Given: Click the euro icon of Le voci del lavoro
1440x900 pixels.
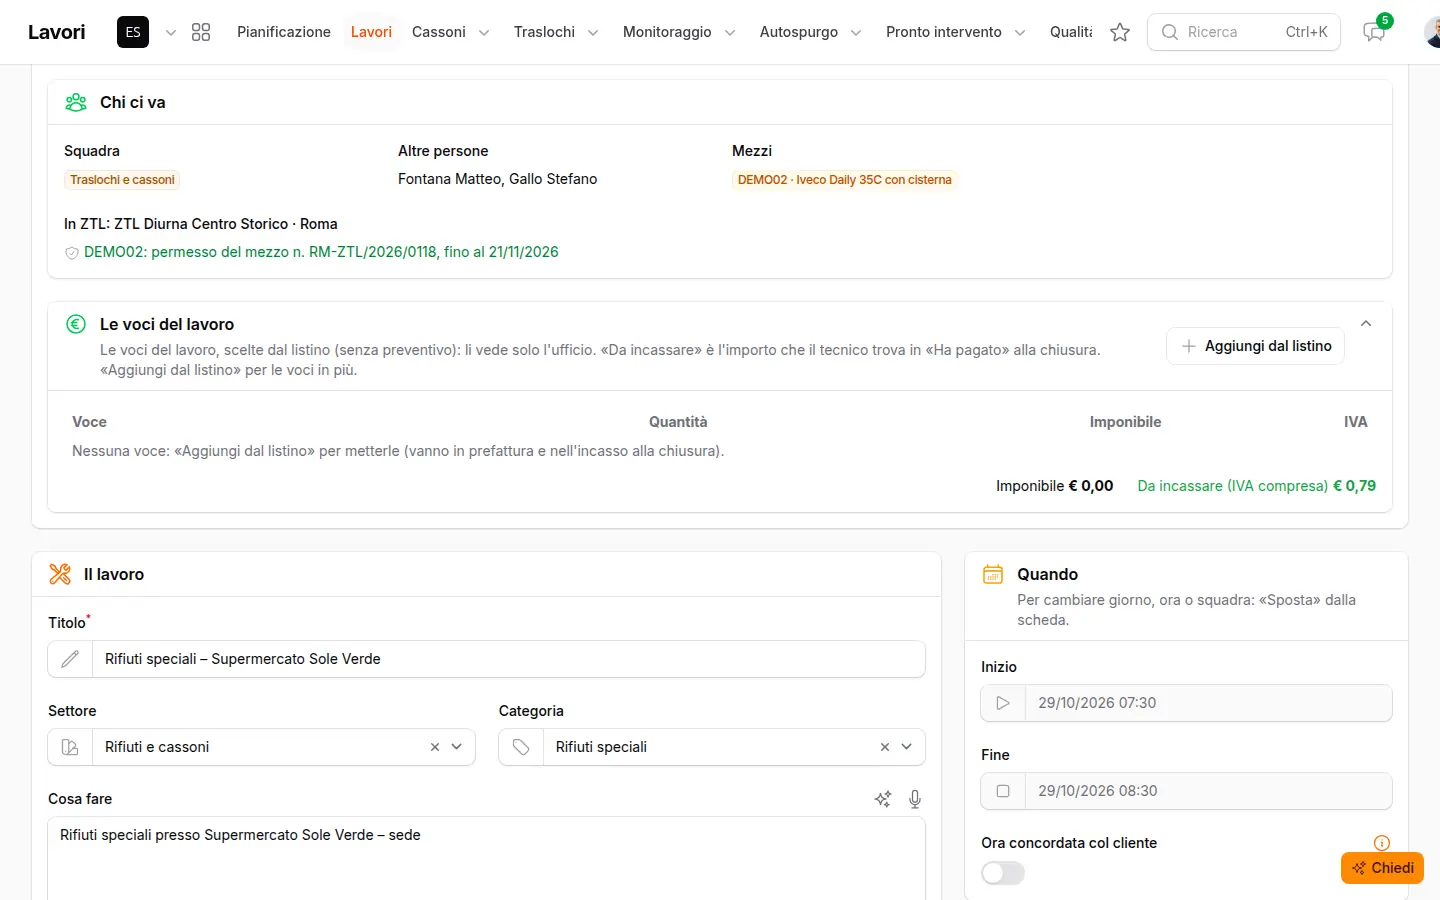Looking at the screenshot, I should pos(76,324).
